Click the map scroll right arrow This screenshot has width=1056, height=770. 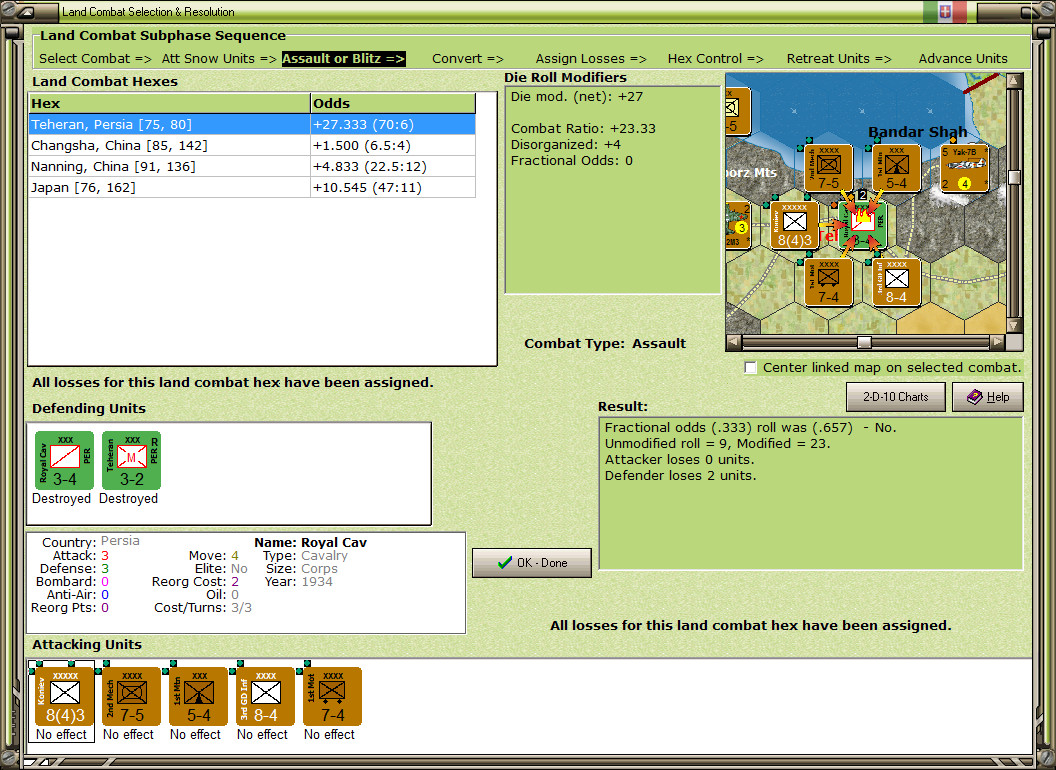click(997, 342)
